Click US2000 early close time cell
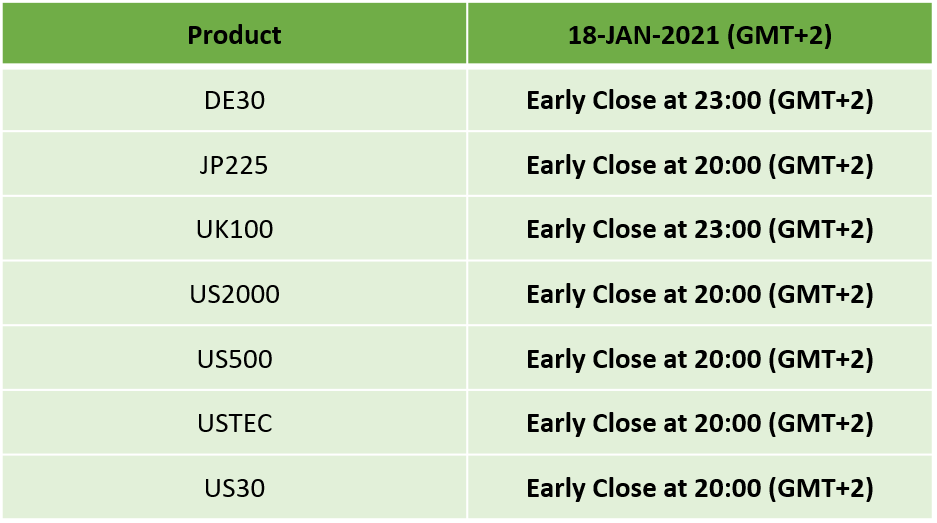The height and width of the screenshot is (523, 937). pos(700,293)
